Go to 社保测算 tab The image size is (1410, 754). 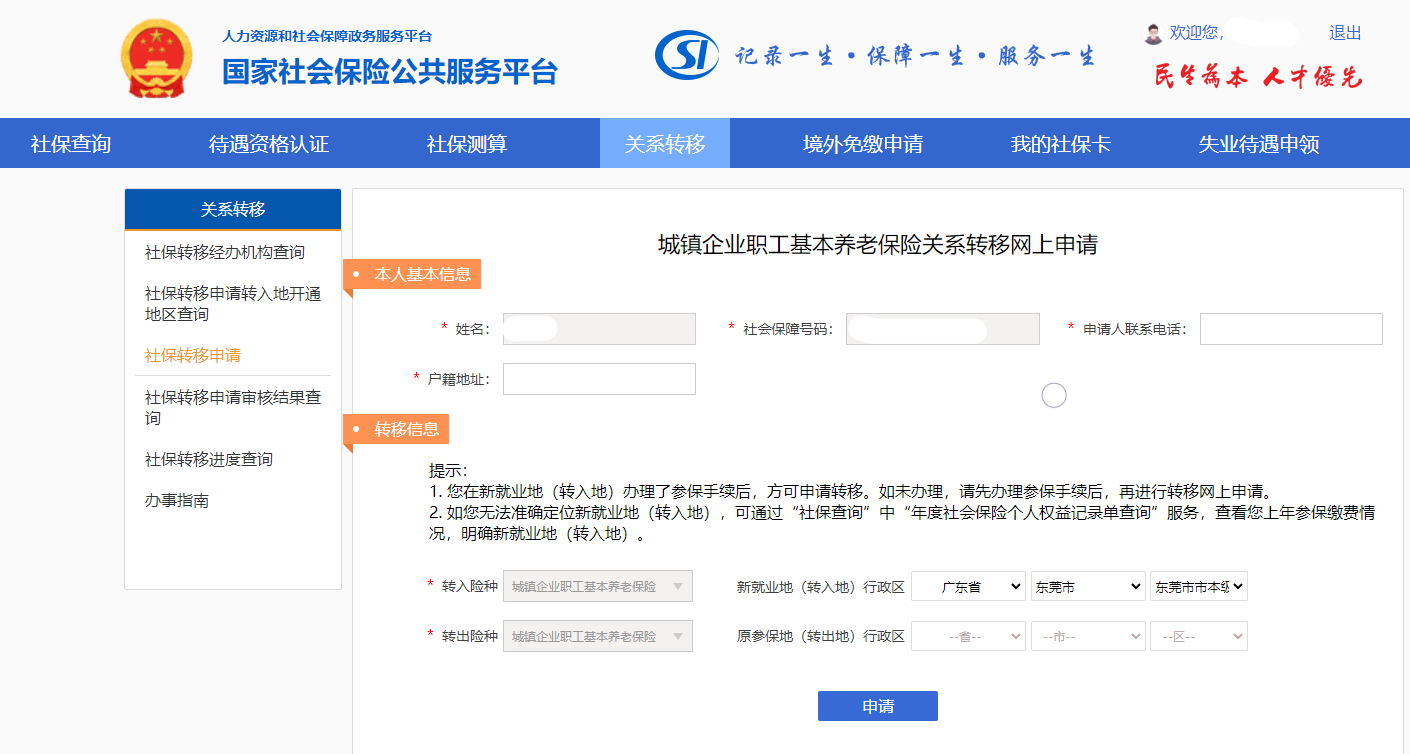pyautogui.click(x=467, y=144)
